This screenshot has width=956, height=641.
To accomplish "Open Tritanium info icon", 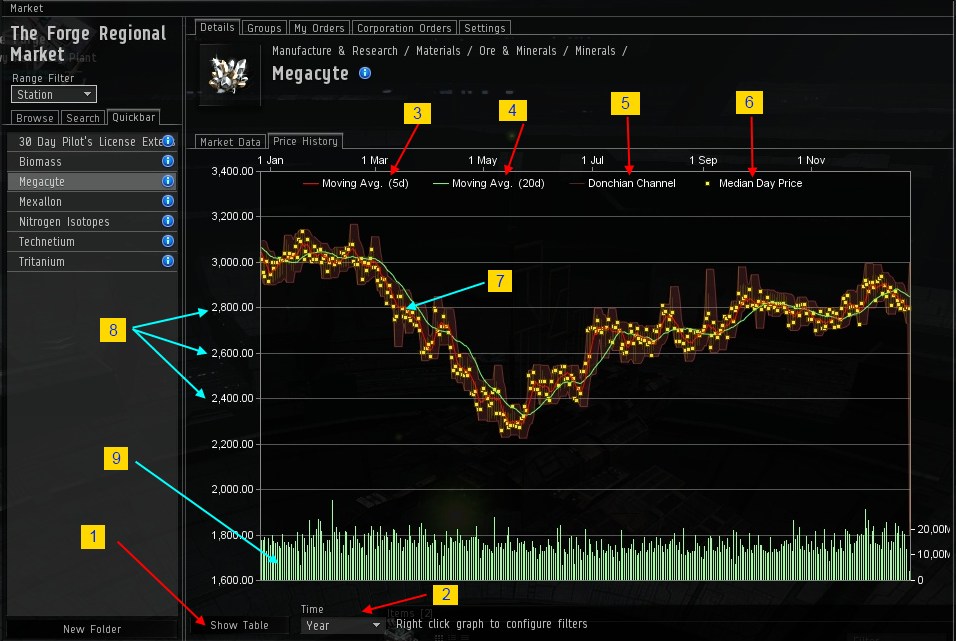I will (x=168, y=261).
